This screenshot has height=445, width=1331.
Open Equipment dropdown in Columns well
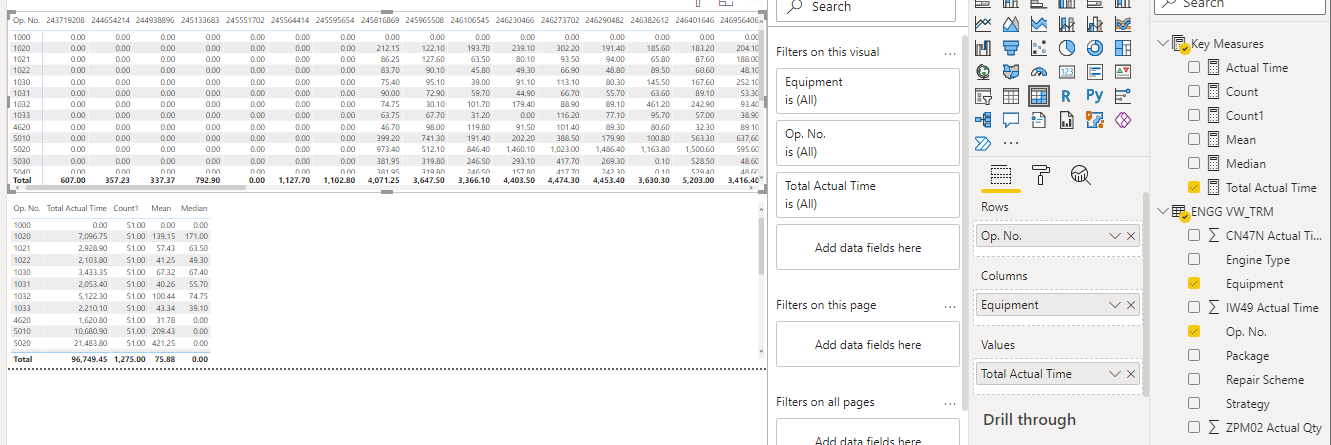1115,305
